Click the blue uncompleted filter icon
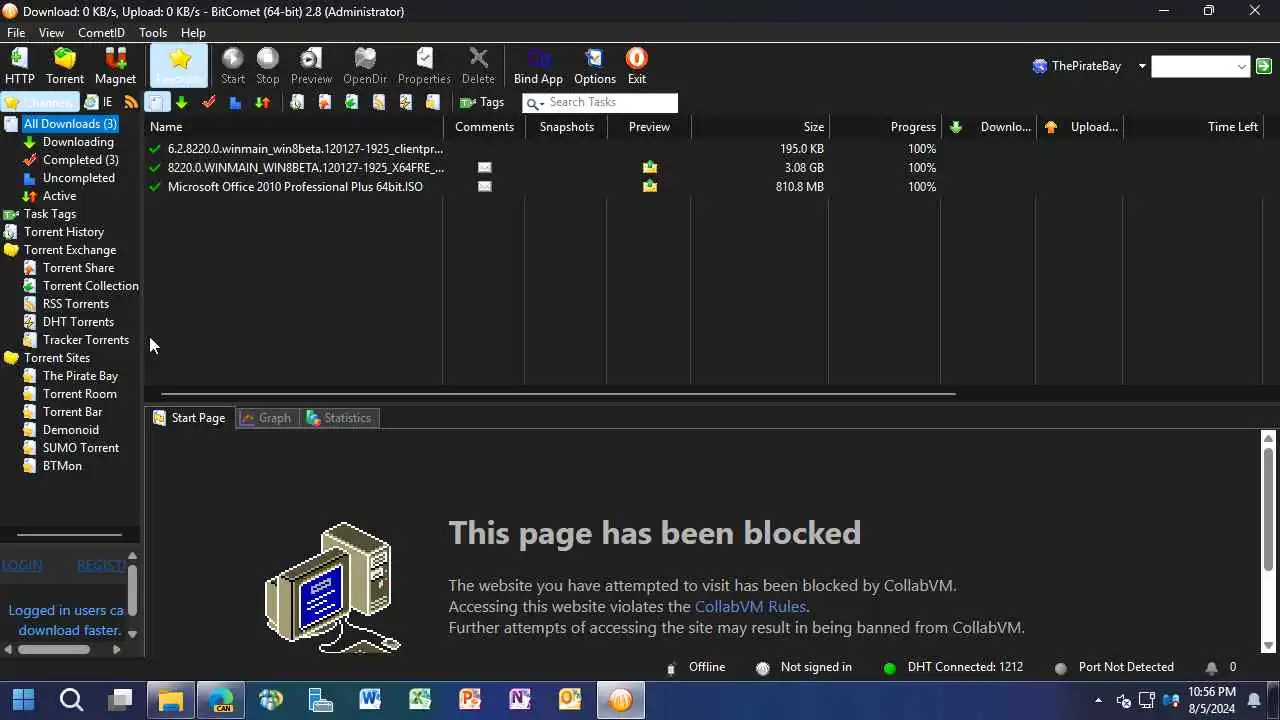Screen dimensions: 1280x720 coord(235,102)
